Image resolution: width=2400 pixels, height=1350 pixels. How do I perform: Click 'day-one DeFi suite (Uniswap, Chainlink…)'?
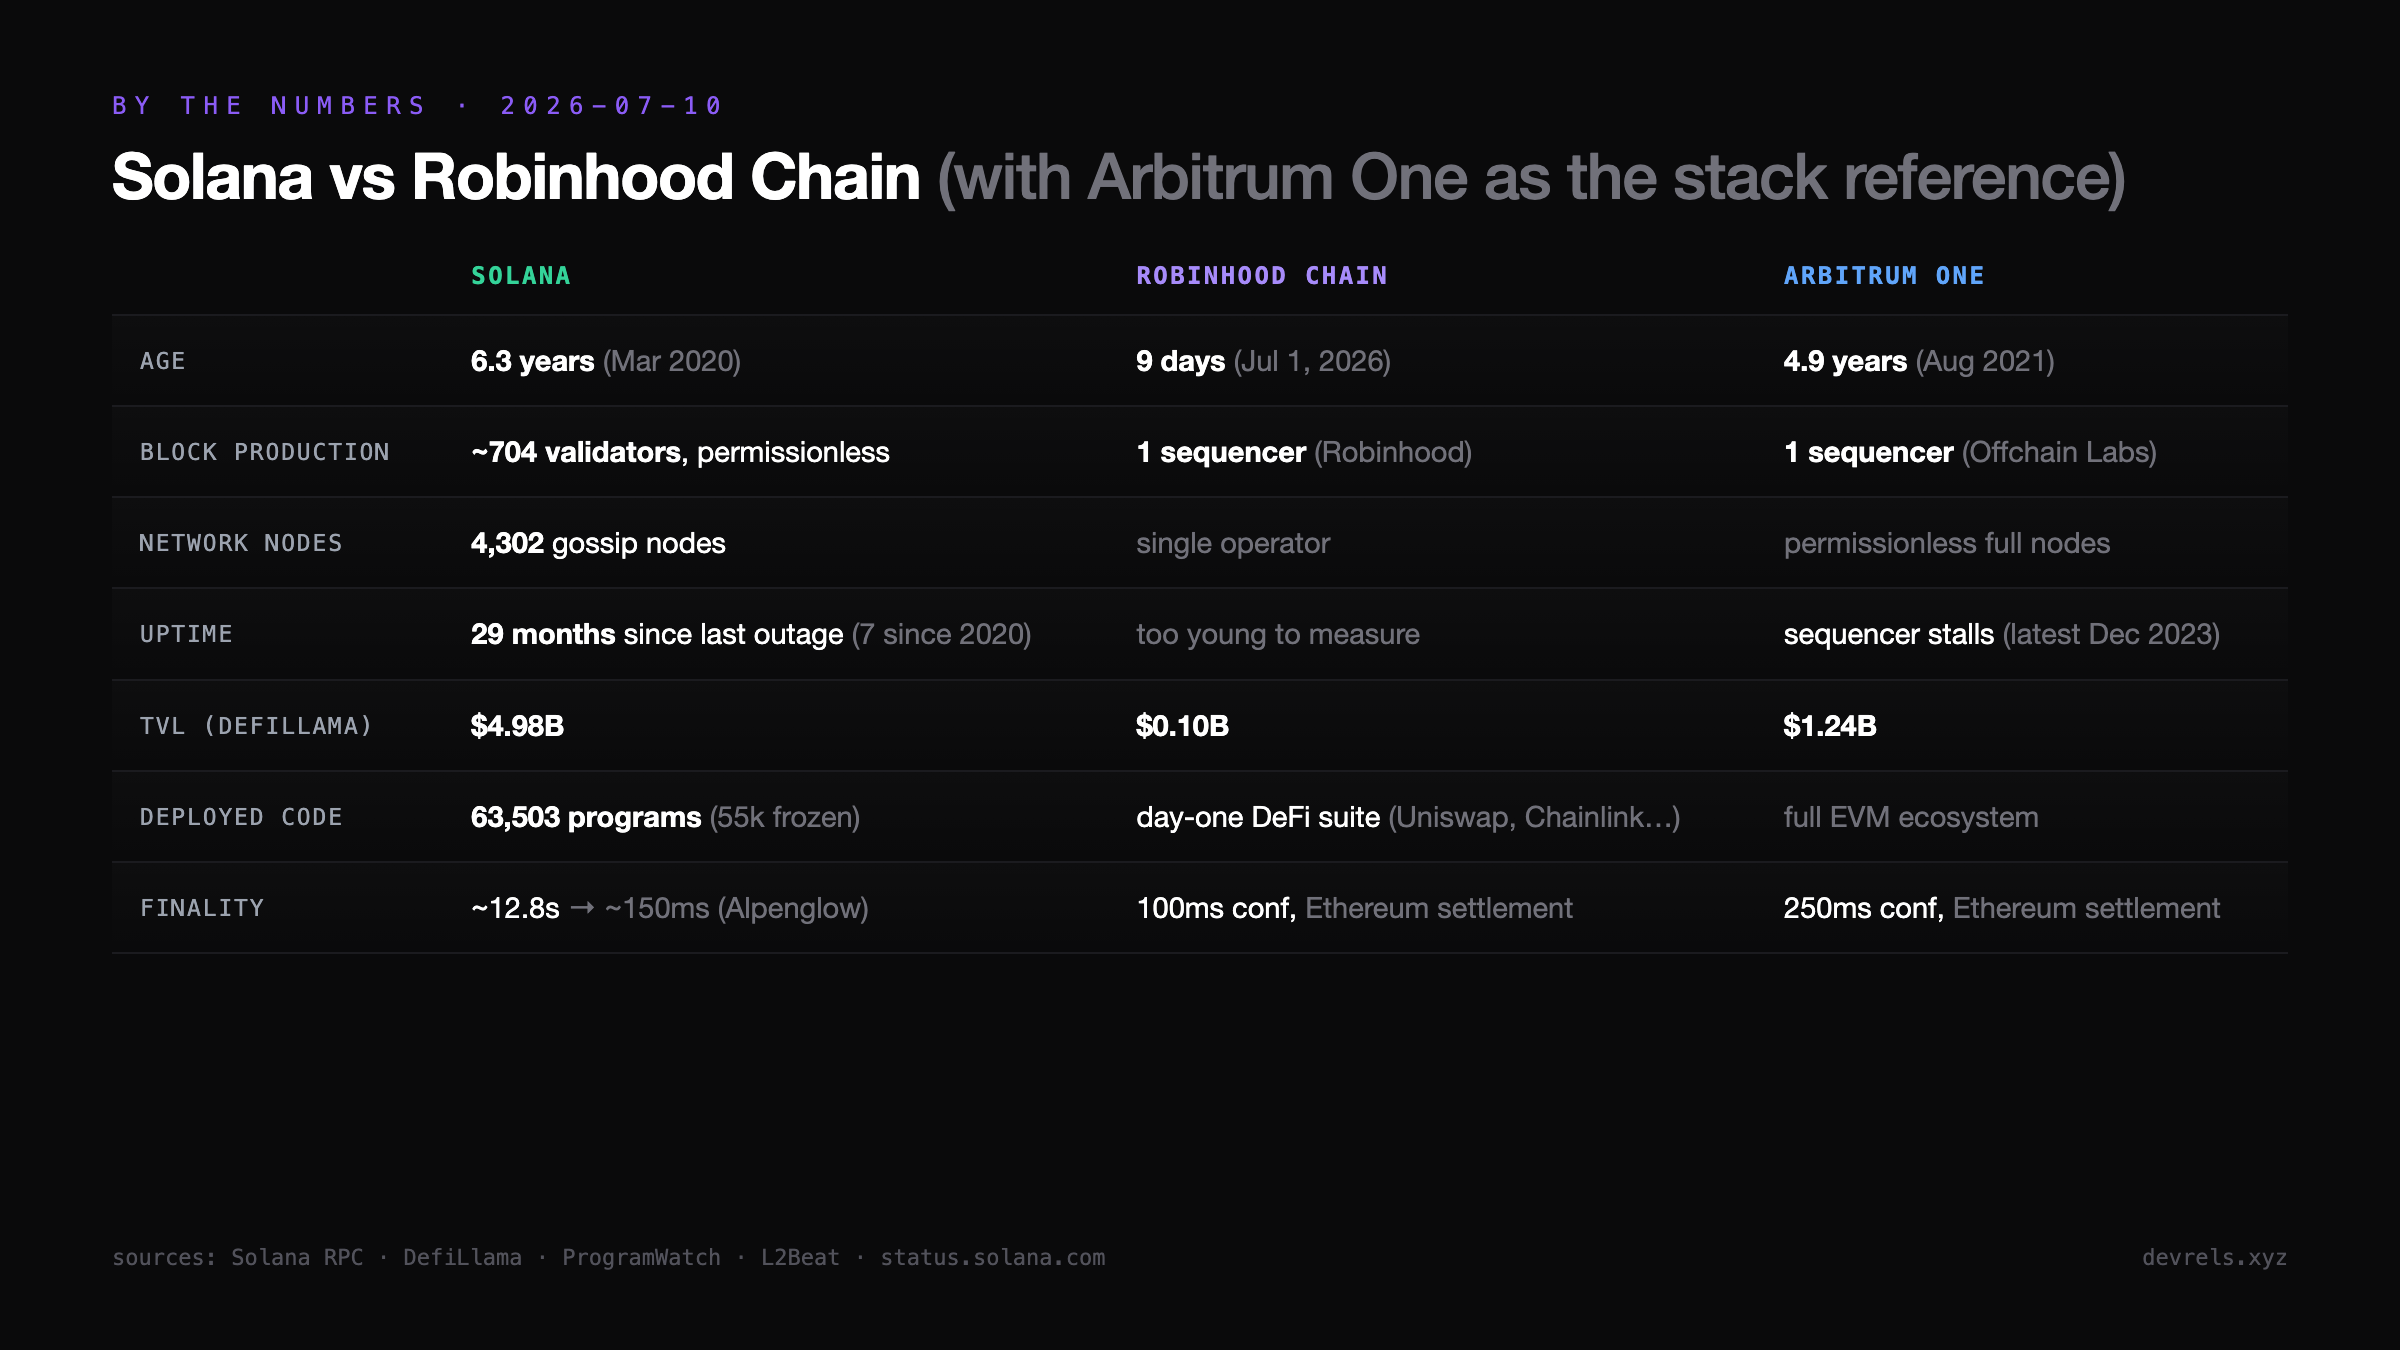tap(1408, 817)
